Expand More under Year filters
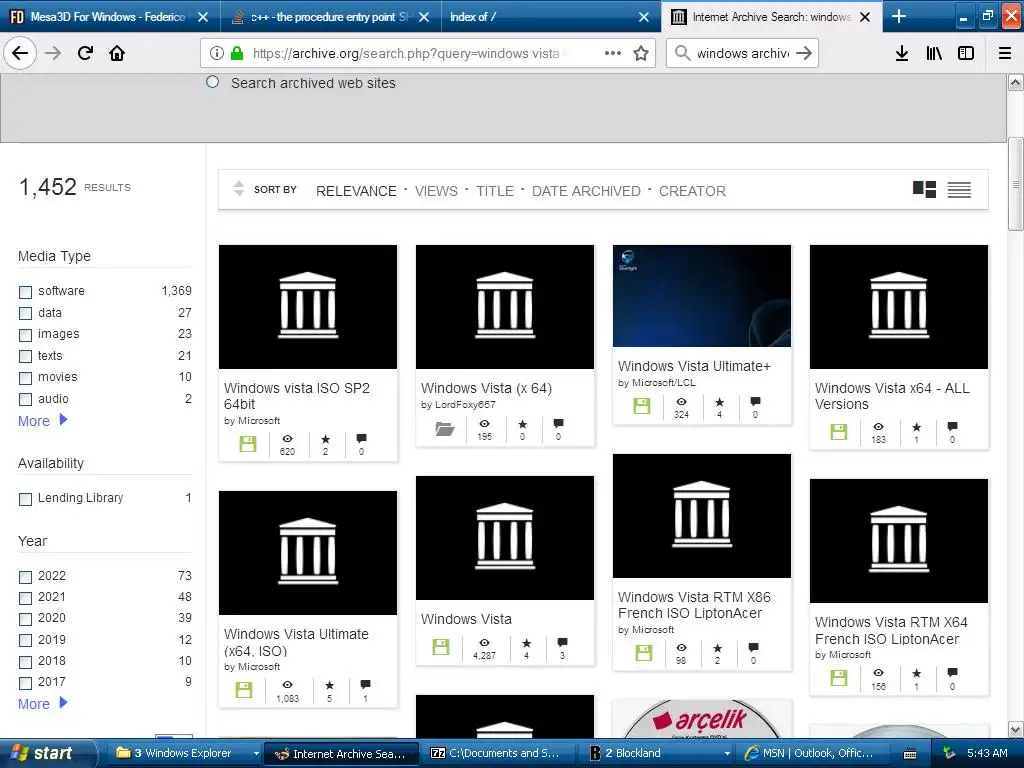 point(42,703)
